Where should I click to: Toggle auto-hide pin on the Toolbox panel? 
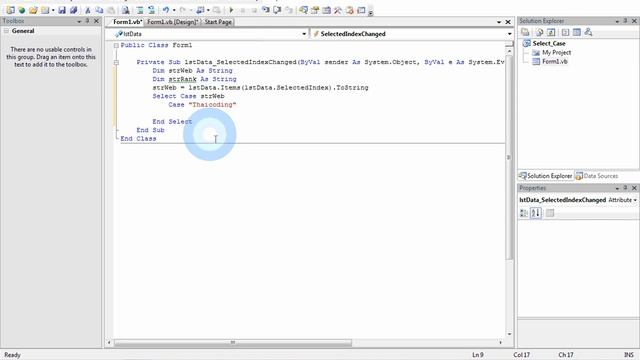click(x=87, y=21)
